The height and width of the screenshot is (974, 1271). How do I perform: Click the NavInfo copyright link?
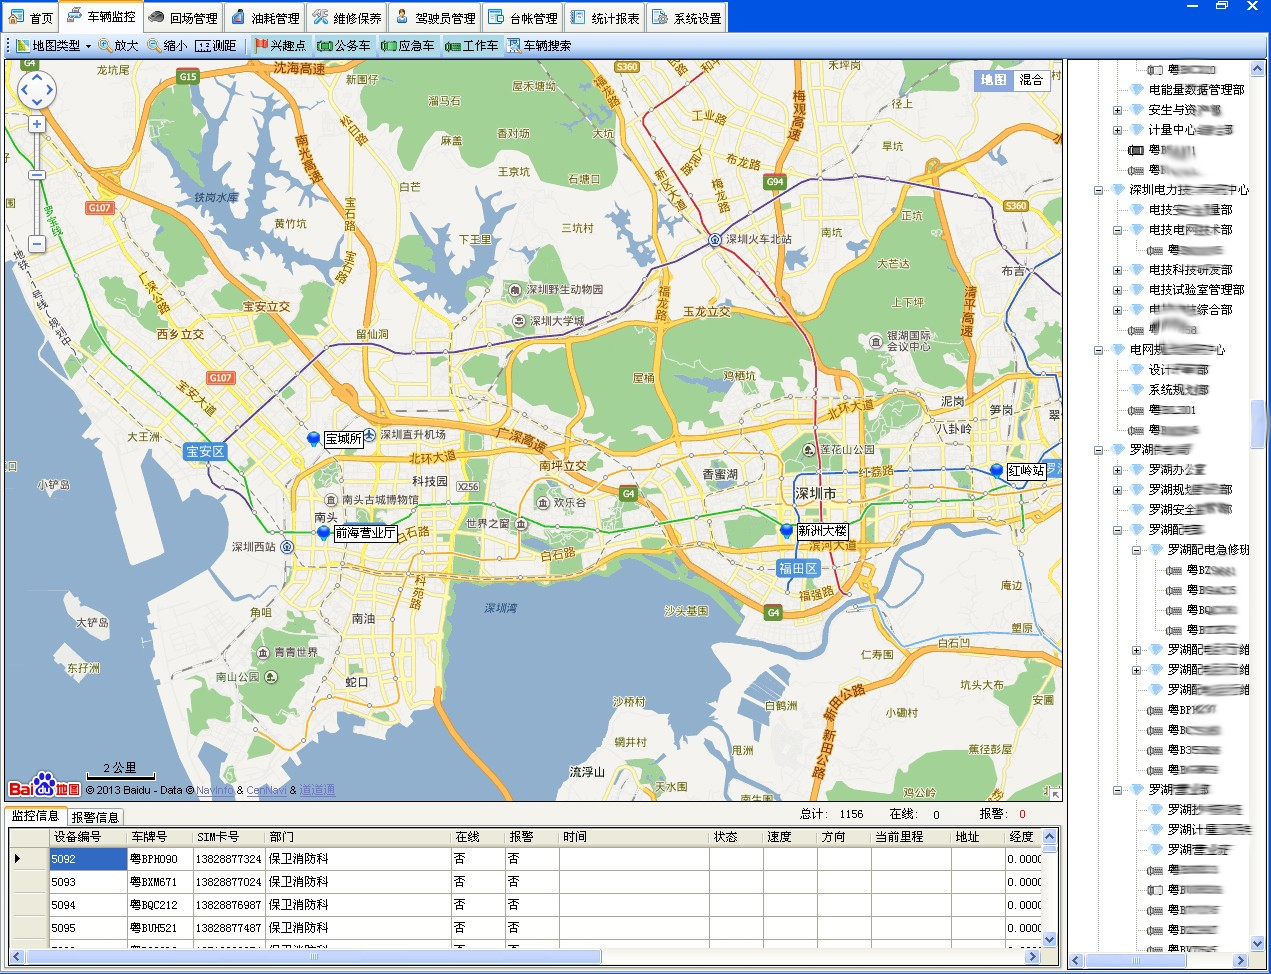point(214,790)
